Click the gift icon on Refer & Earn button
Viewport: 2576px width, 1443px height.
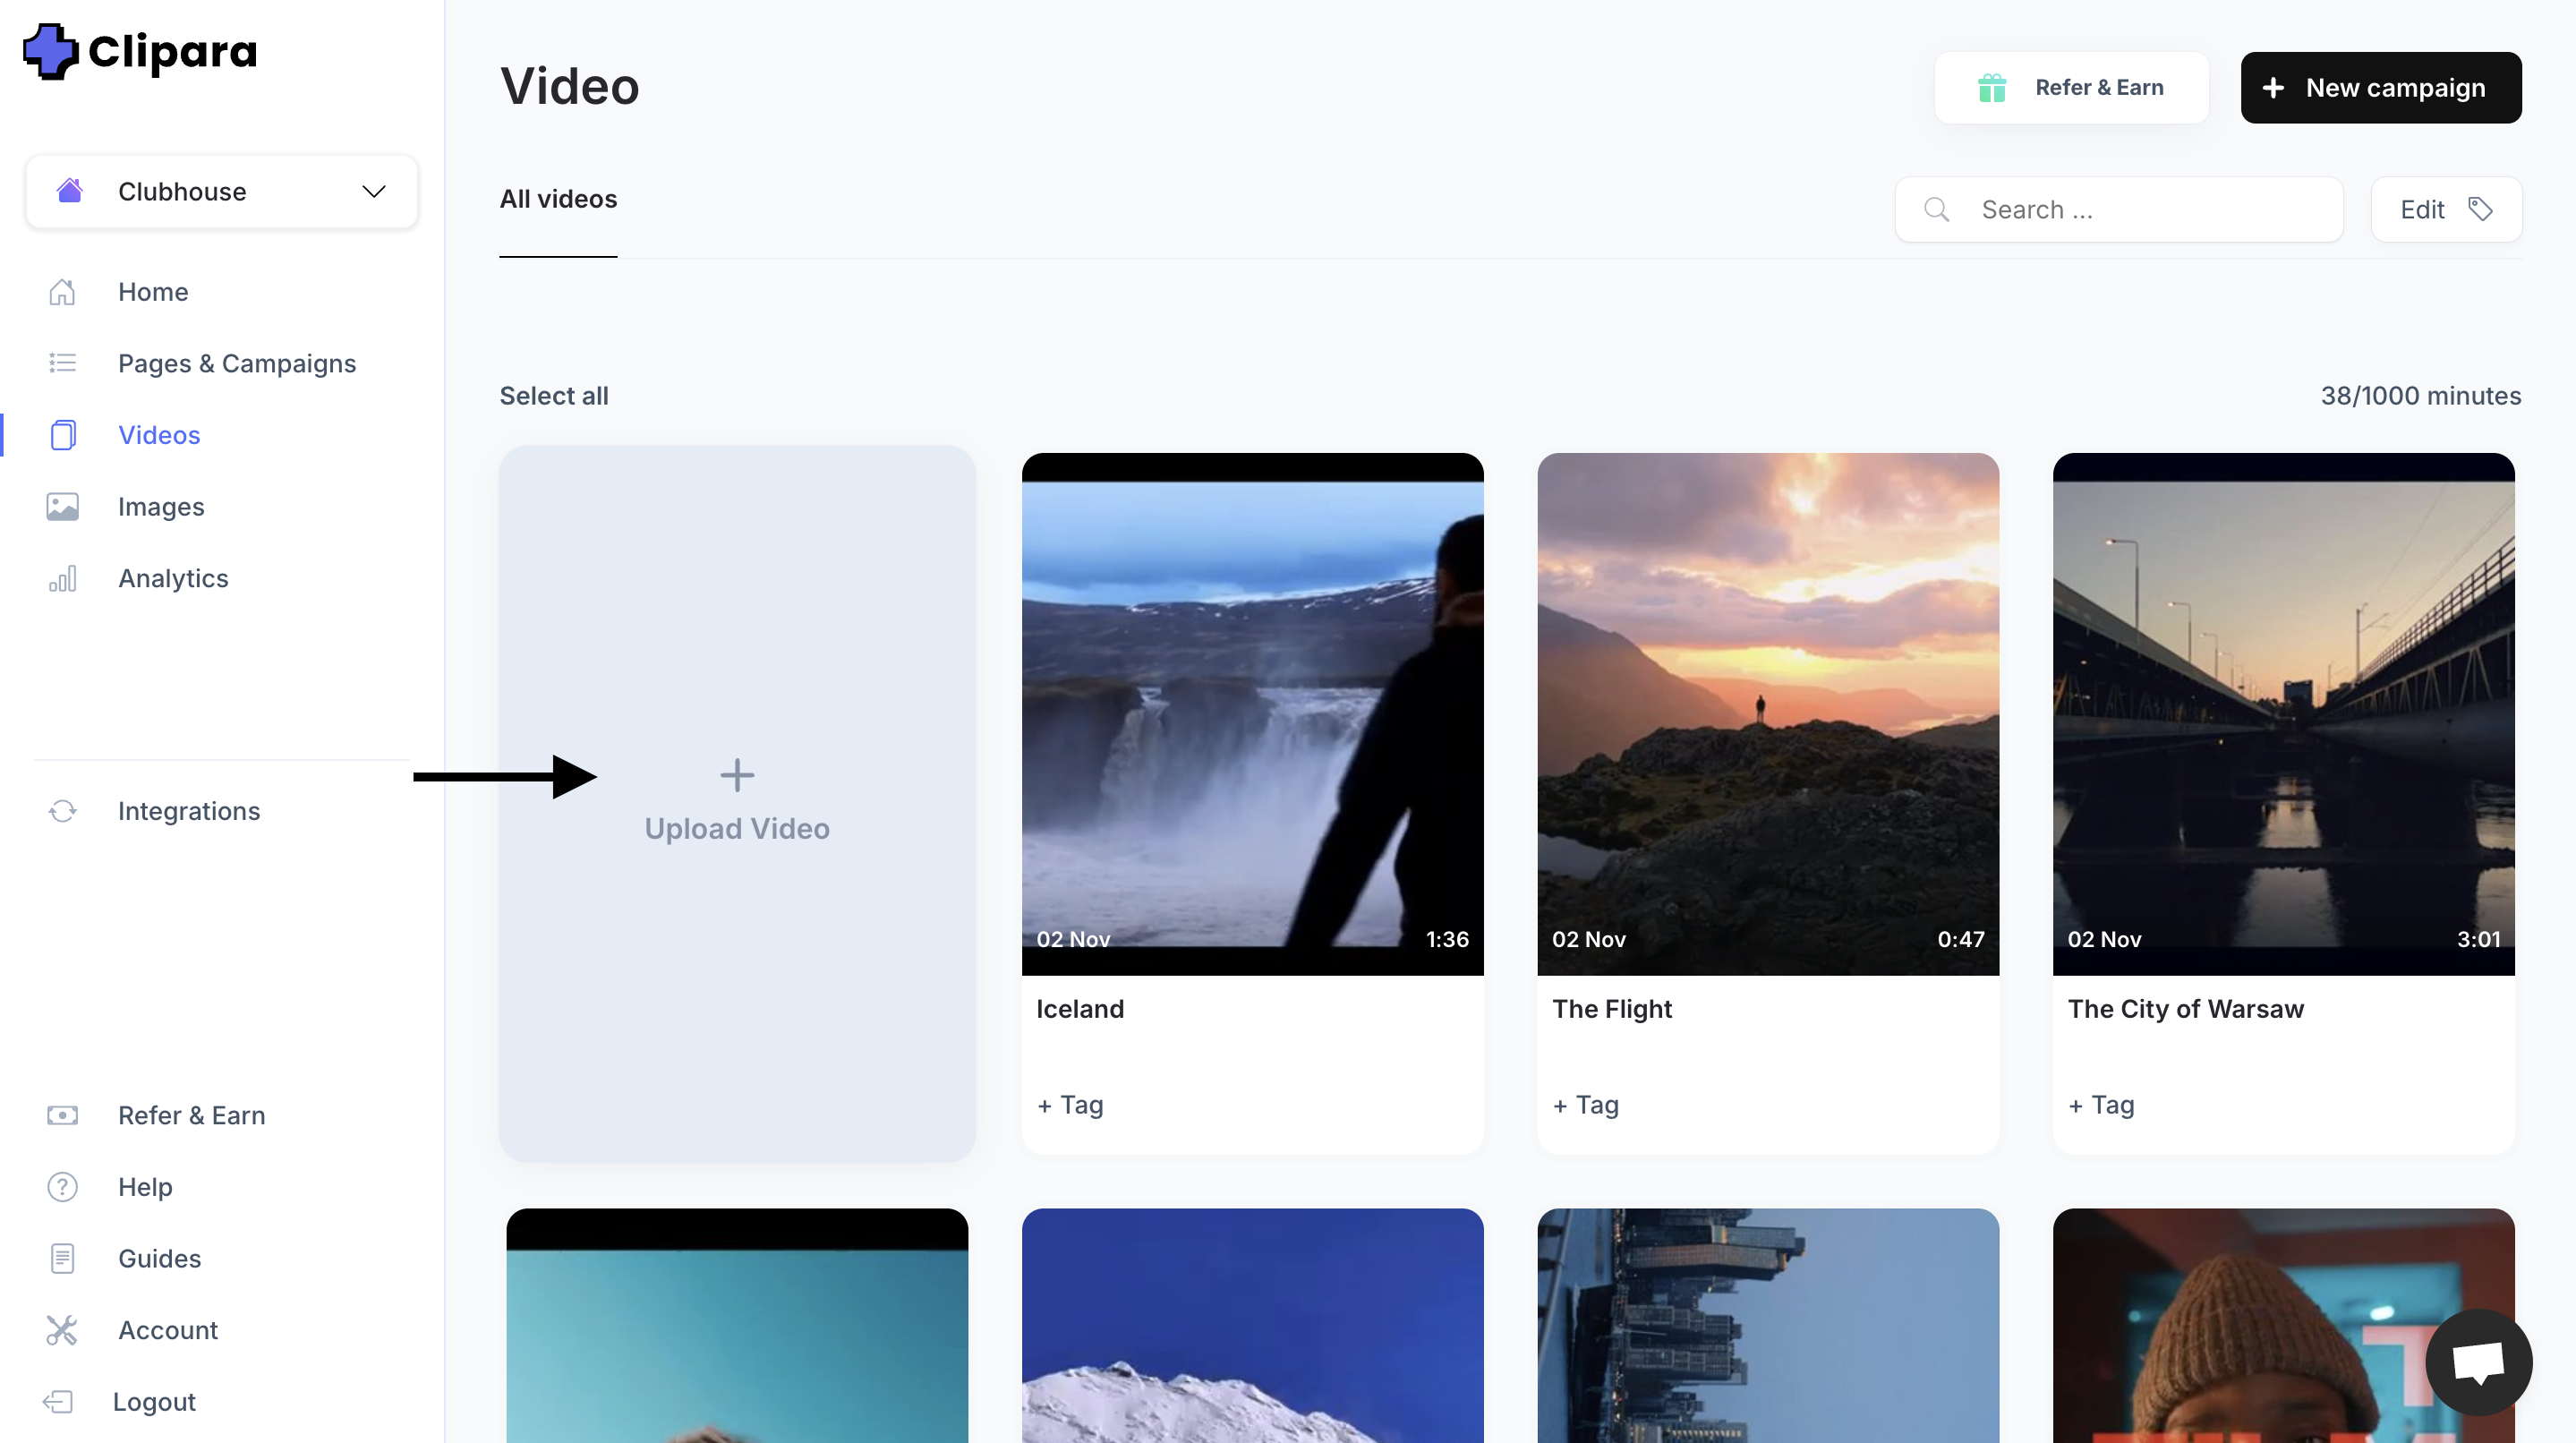[x=1992, y=88]
